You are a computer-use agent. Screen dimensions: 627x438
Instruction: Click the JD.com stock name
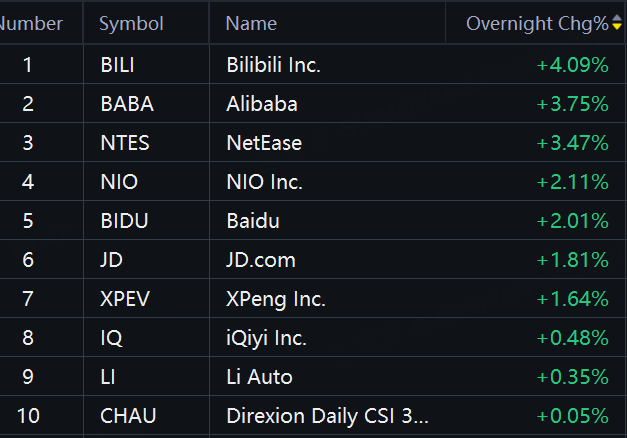tap(260, 260)
